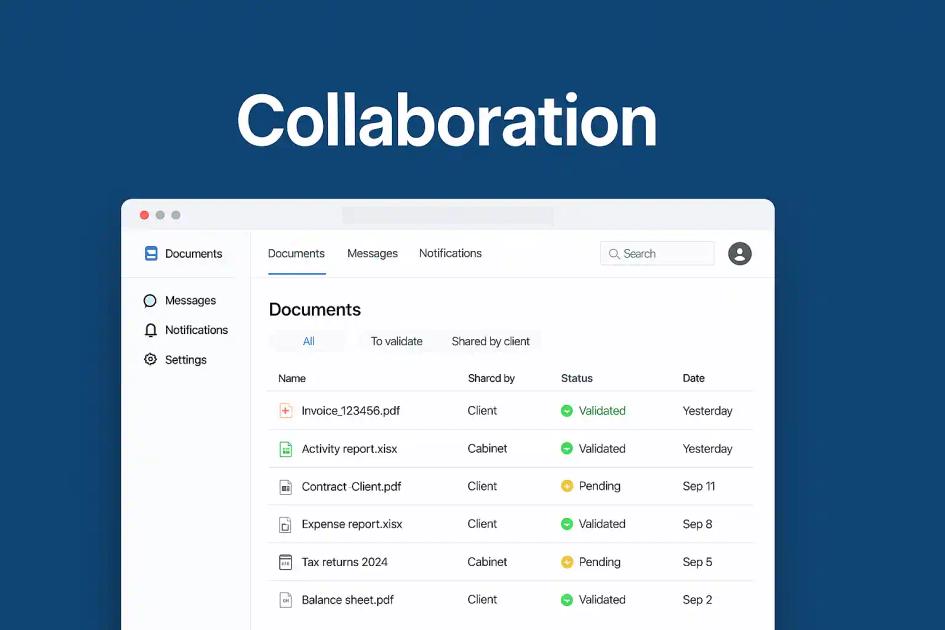This screenshot has width=945, height=630.
Task: Click the Contract-Client.pdf file icon
Action: [286, 487]
